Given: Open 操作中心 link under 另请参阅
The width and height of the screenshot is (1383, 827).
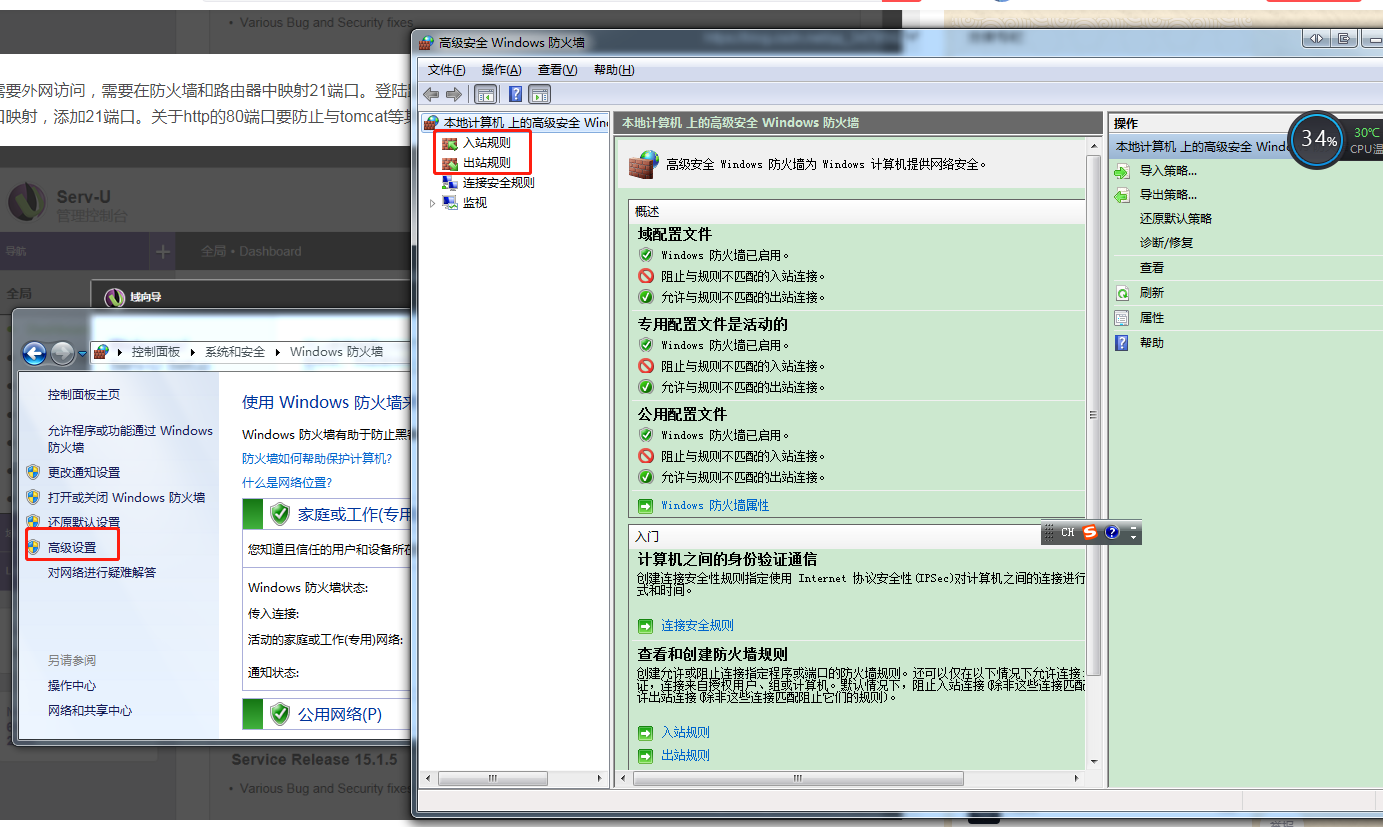Looking at the screenshot, I should click(x=72, y=686).
